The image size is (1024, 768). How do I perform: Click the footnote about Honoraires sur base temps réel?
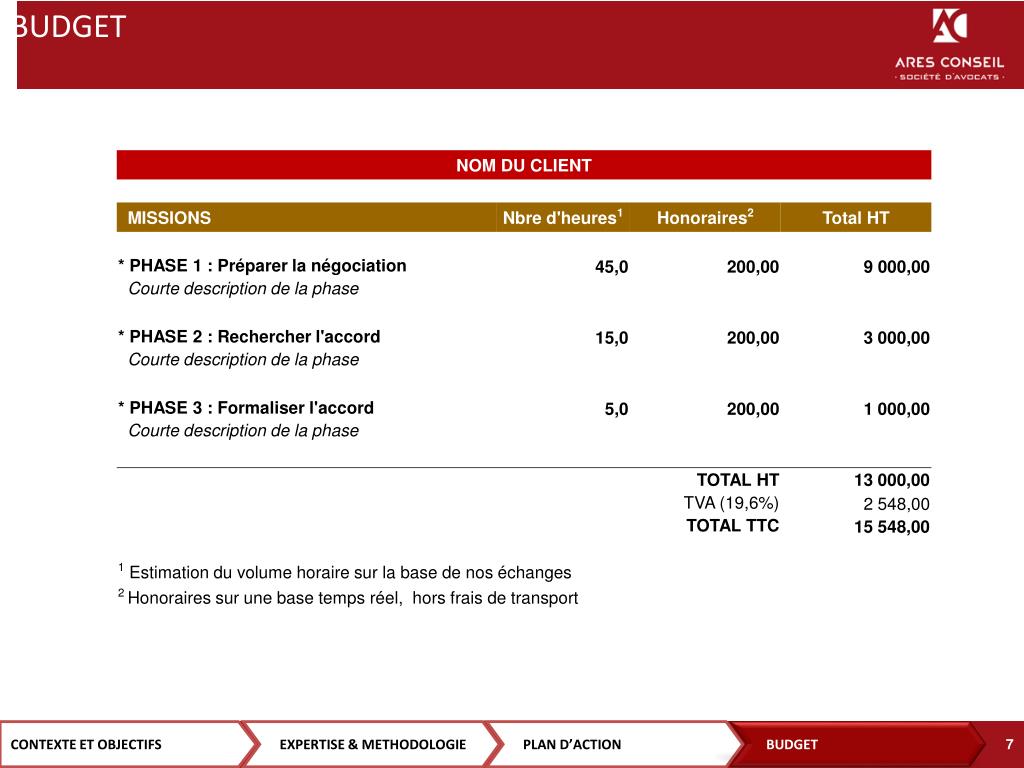348,597
